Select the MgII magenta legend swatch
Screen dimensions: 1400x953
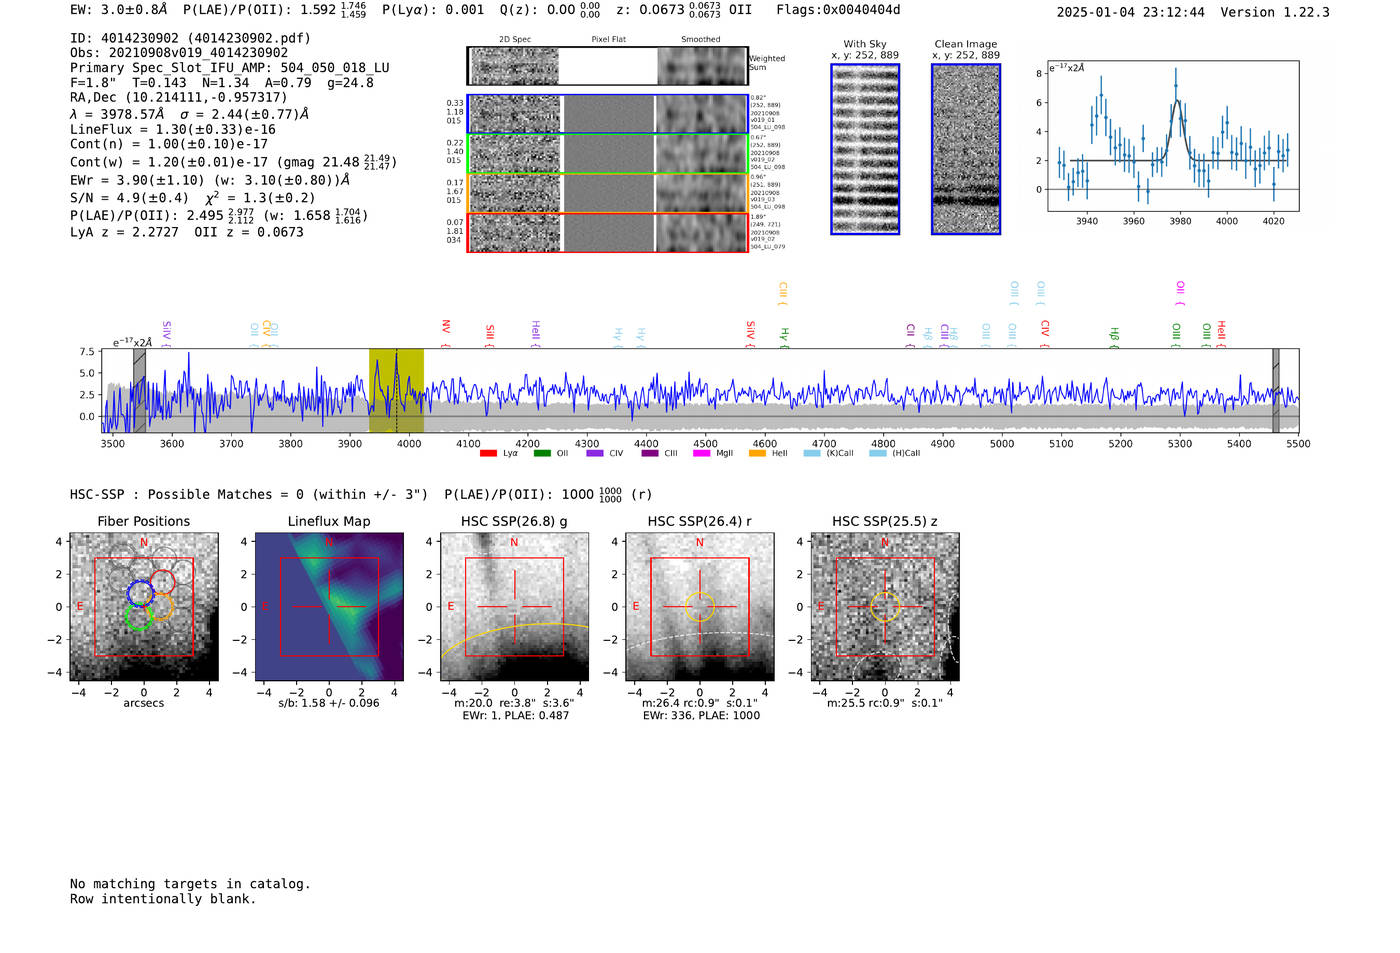click(702, 453)
